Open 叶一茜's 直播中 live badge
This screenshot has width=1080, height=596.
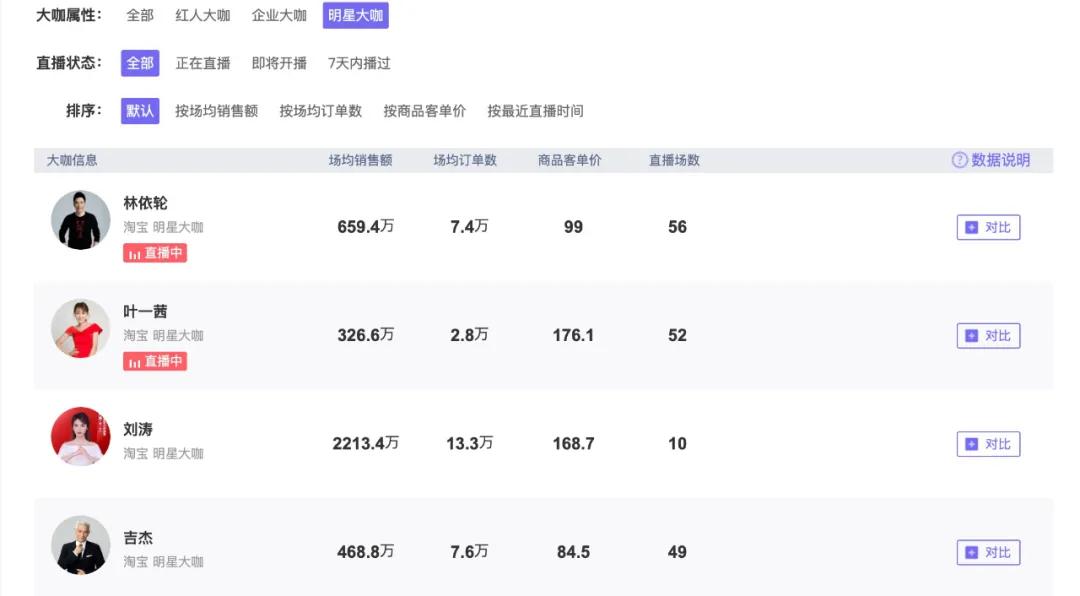(155, 361)
